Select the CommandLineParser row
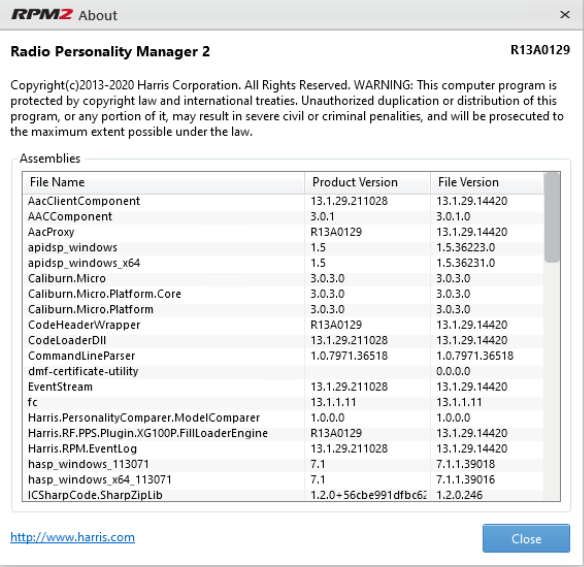 coord(283,356)
